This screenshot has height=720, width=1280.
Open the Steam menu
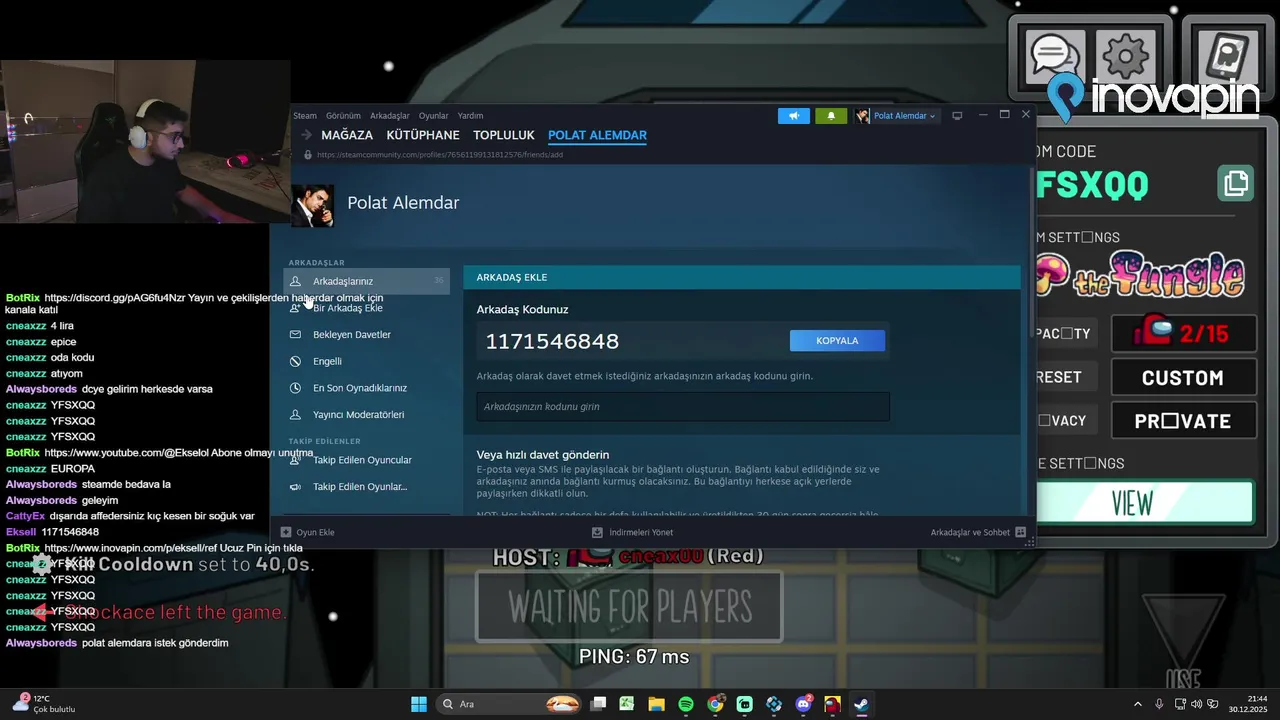tap(304, 116)
